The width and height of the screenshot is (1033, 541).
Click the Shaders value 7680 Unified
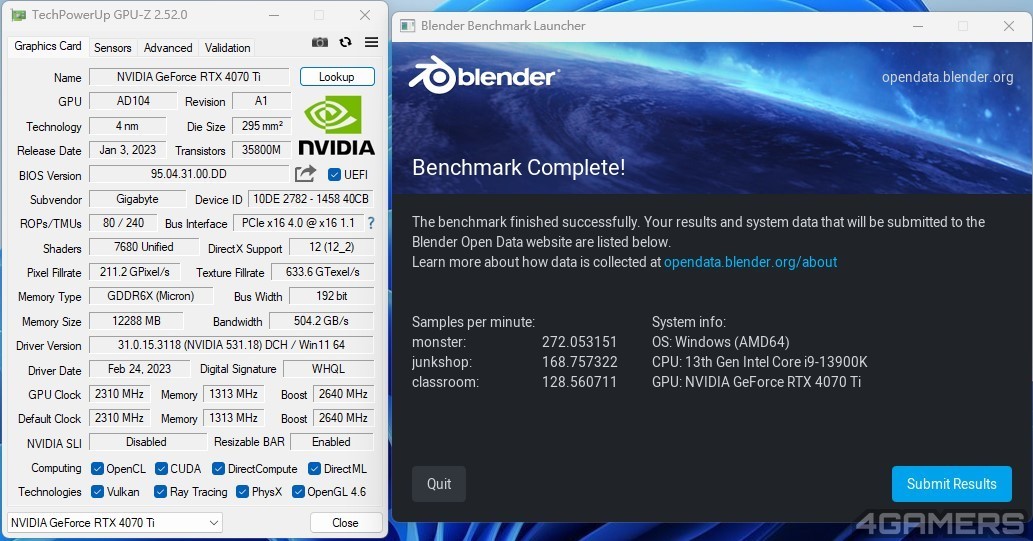tap(144, 247)
